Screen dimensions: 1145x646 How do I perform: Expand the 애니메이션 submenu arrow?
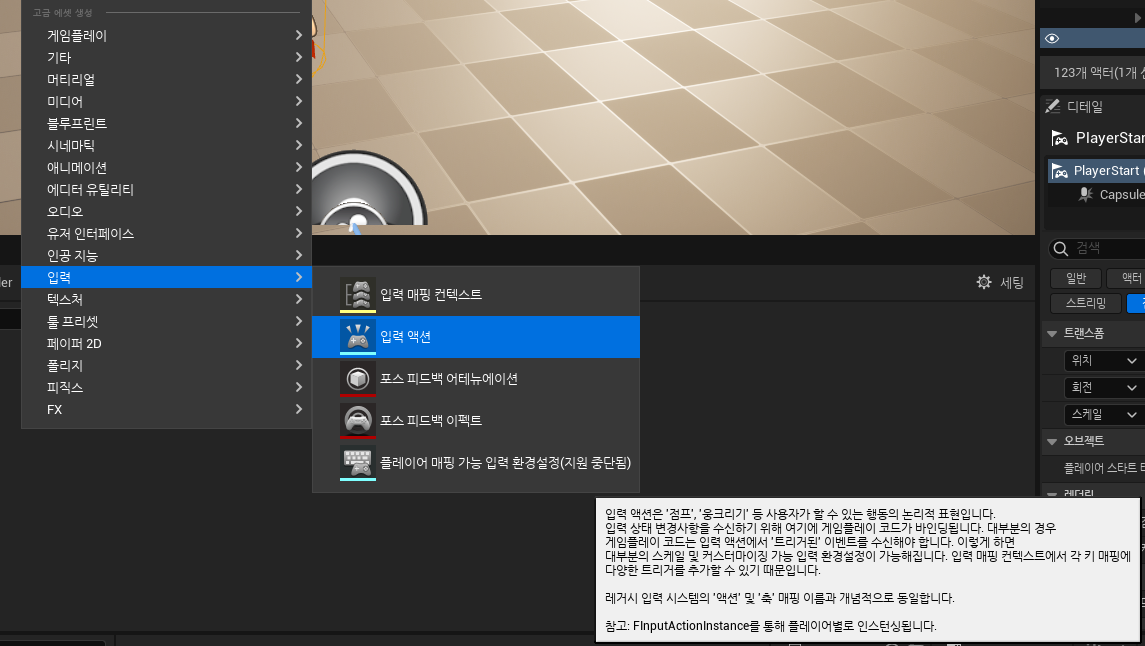299,167
